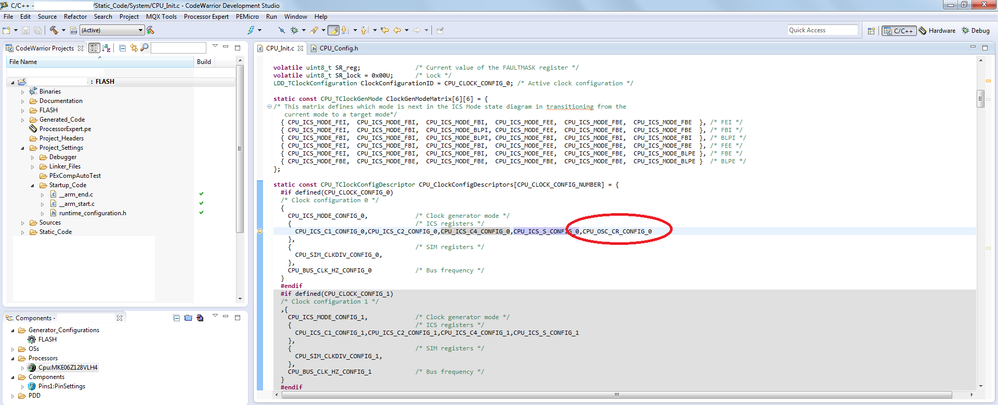
Task: Collapse all icon in Components panel
Action: coord(176,318)
